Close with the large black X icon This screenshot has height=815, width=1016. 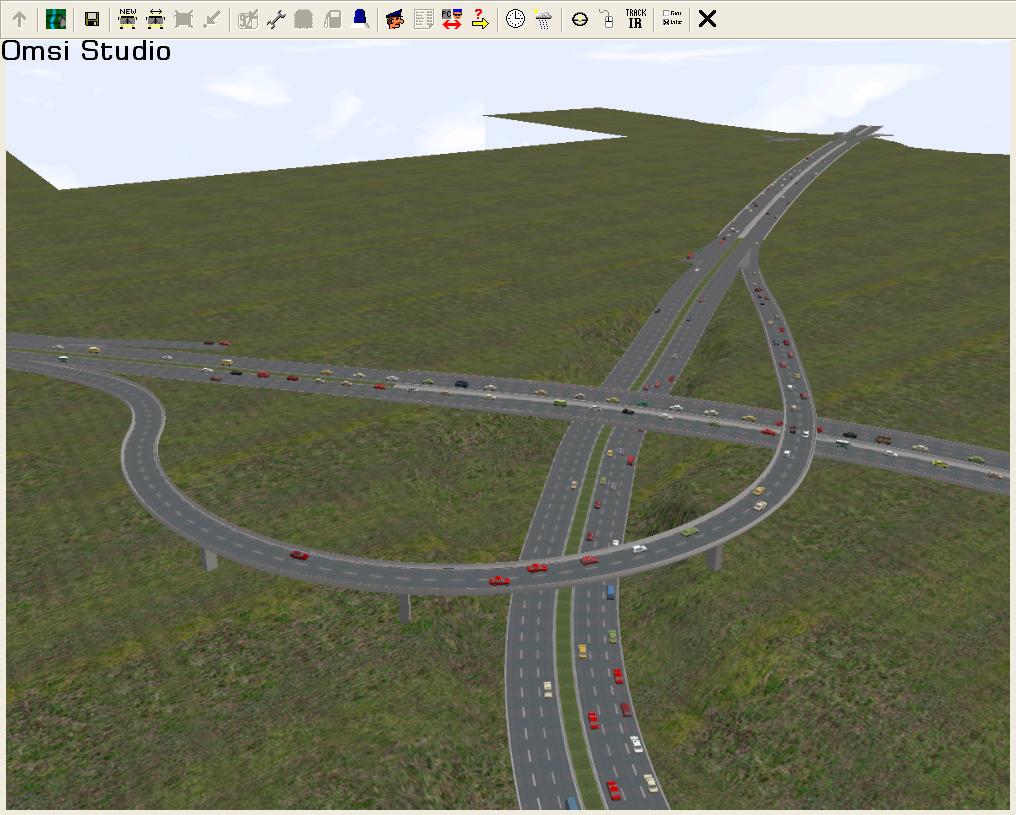708,19
